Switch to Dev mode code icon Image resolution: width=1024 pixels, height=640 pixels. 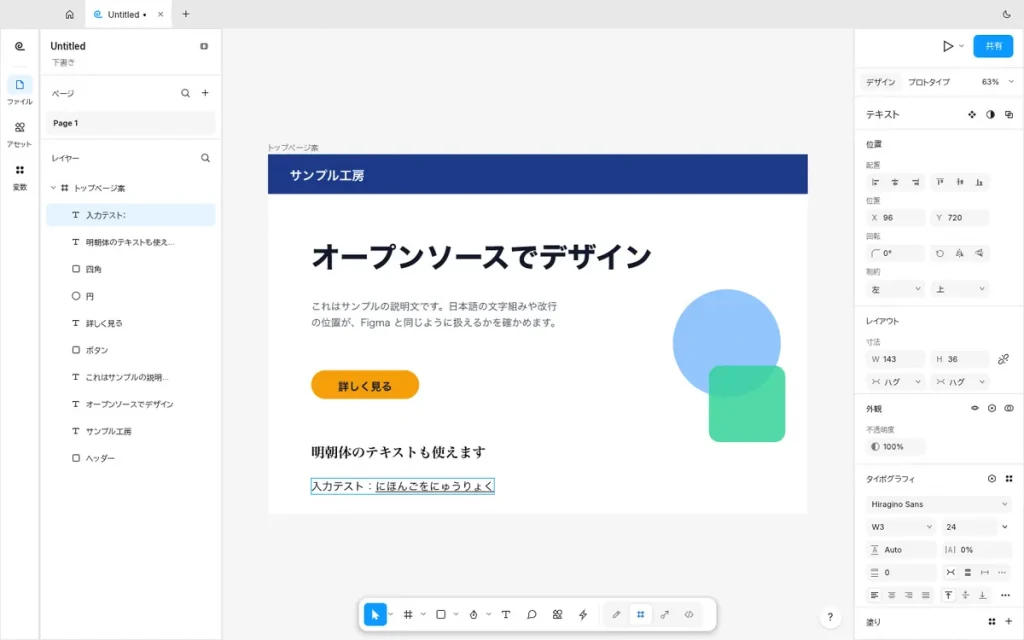click(689, 615)
